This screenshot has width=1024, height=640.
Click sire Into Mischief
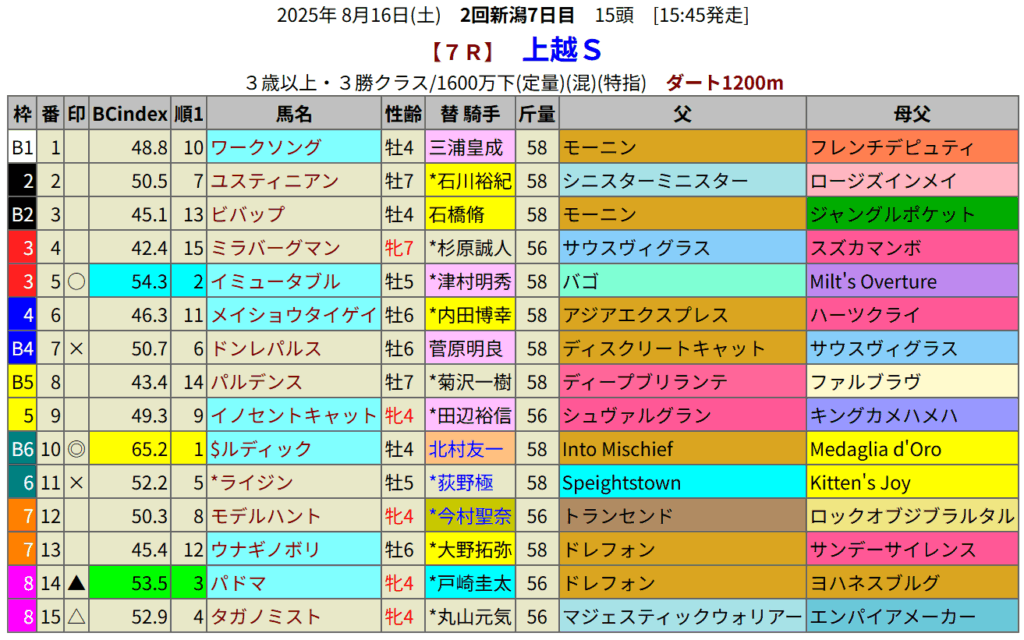618,449
